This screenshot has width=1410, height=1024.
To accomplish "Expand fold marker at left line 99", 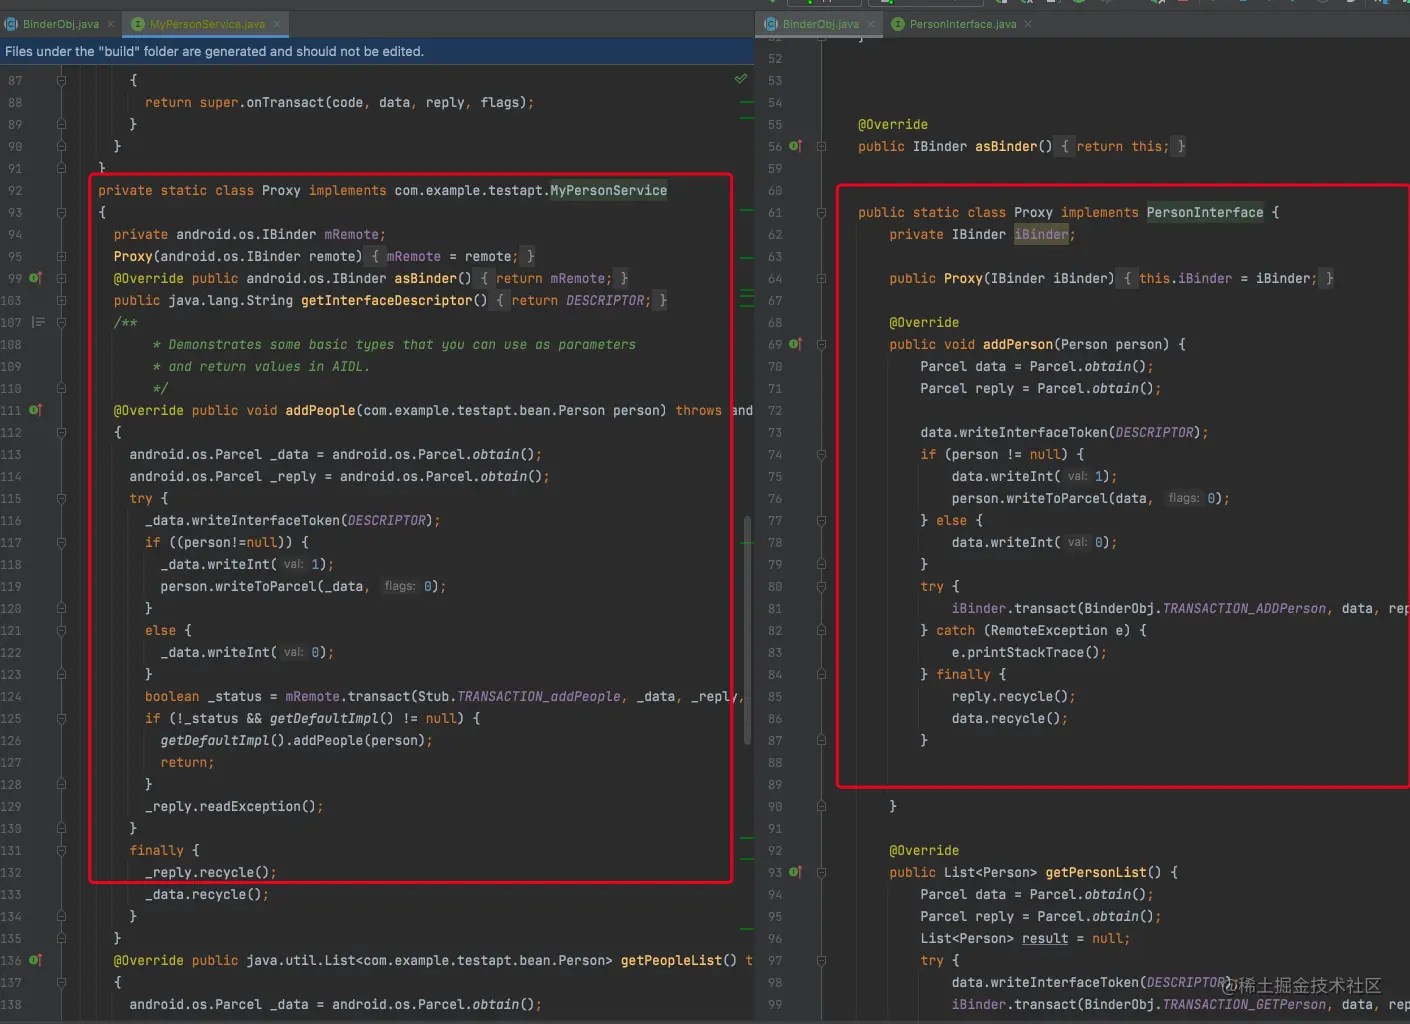I will (61, 278).
